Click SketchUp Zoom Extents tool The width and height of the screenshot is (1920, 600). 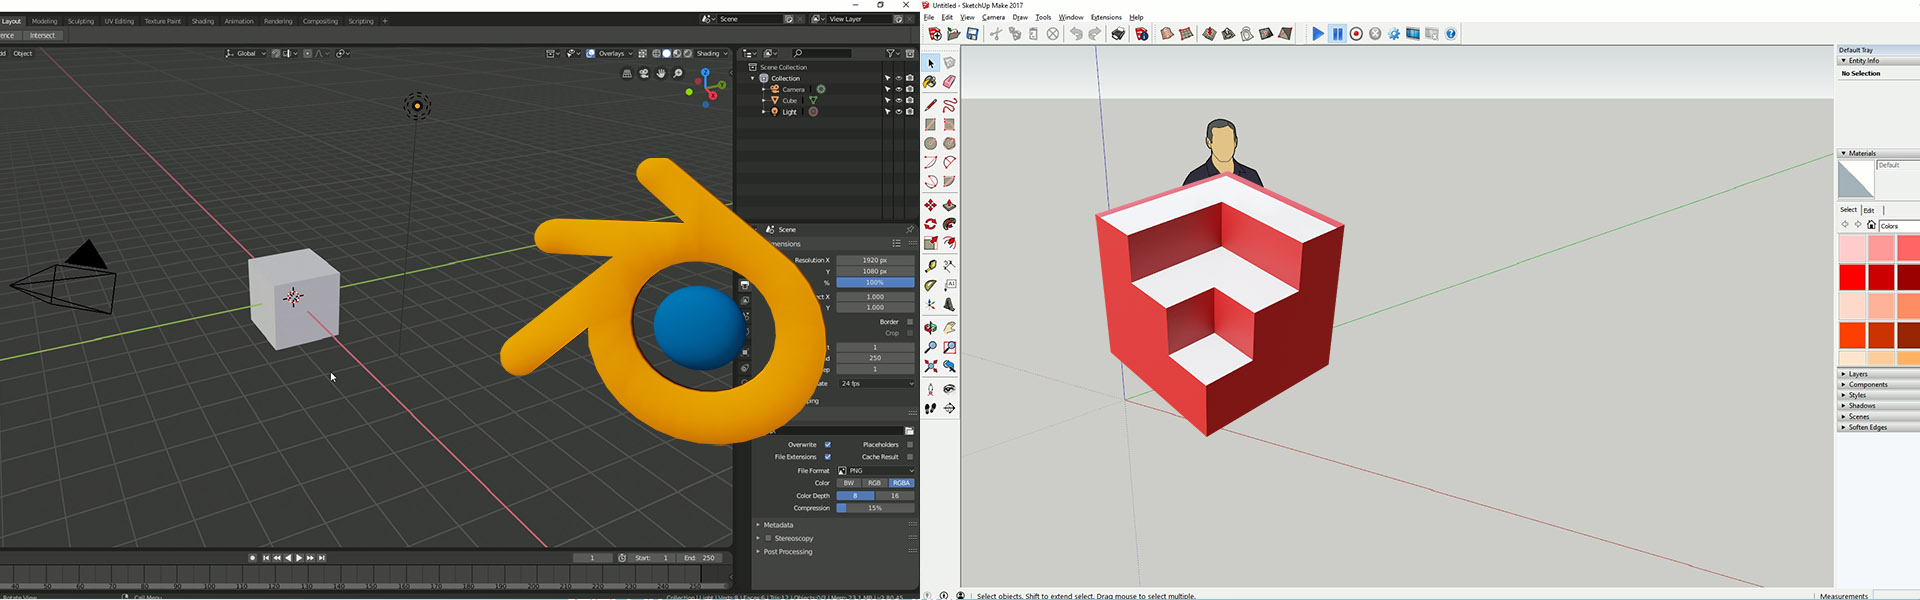point(931,366)
